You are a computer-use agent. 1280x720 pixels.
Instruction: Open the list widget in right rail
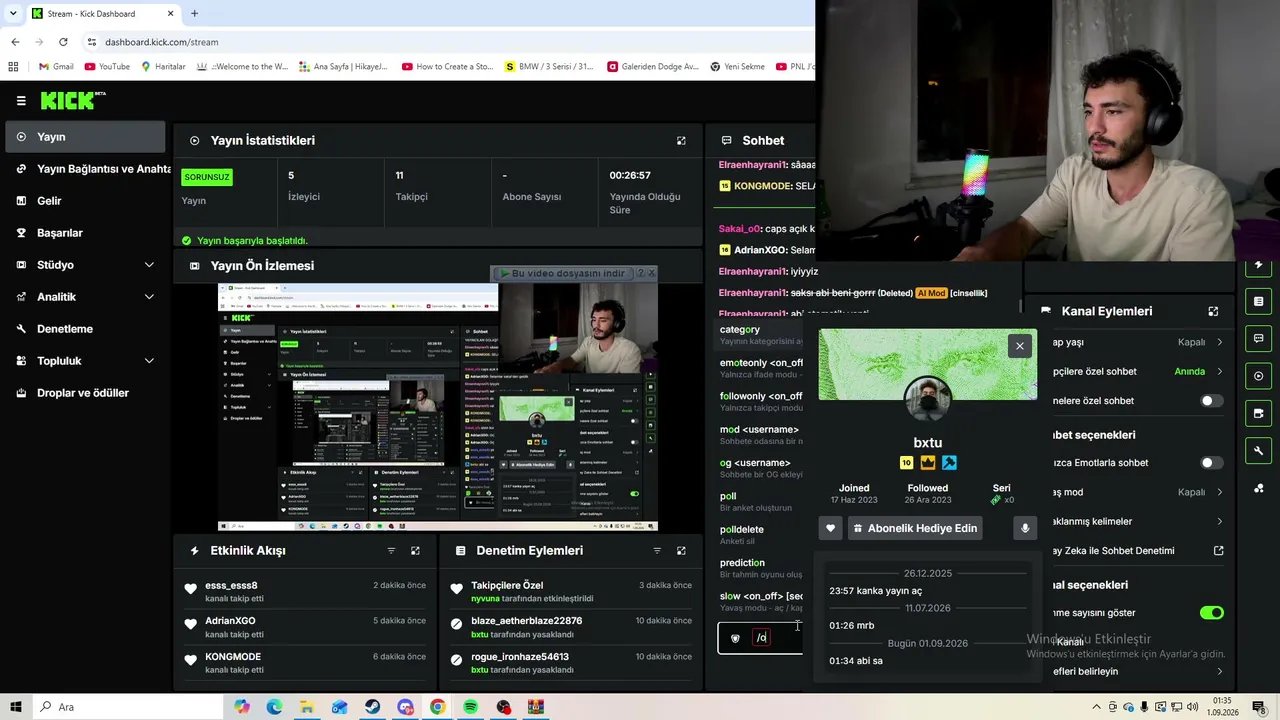[1258, 301]
